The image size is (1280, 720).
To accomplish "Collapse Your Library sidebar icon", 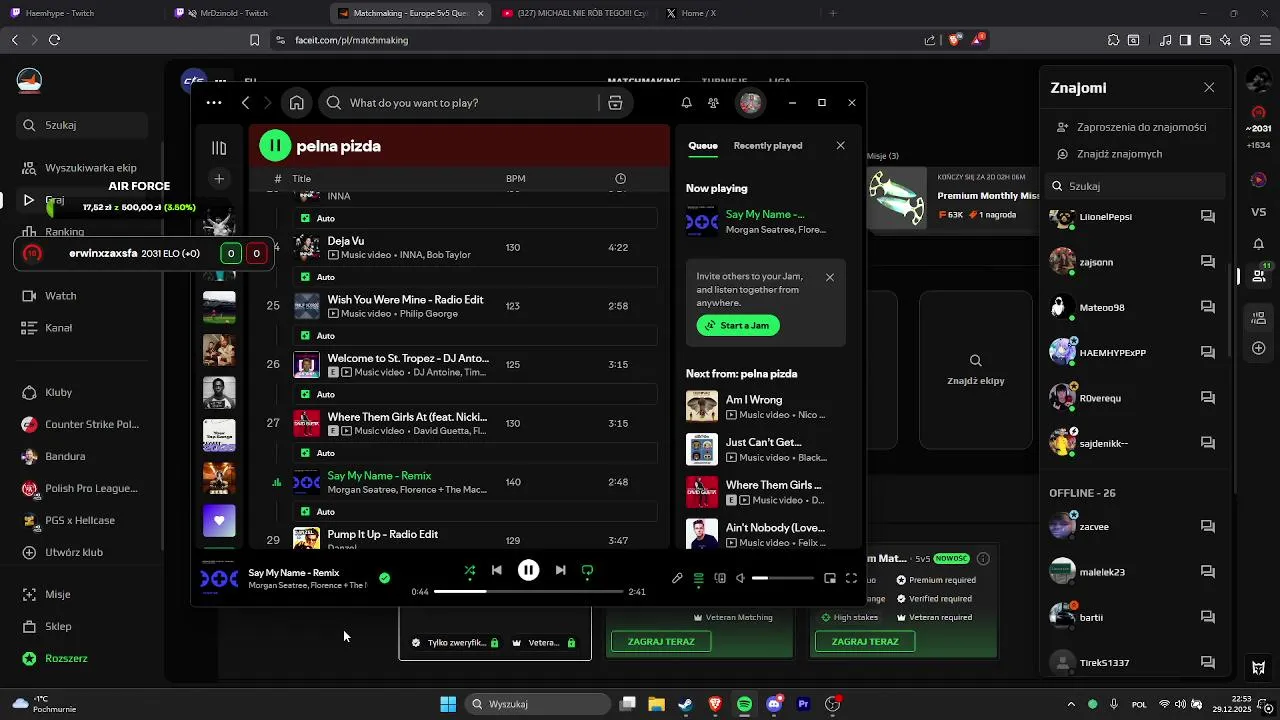I will click(x=219, y=148).
